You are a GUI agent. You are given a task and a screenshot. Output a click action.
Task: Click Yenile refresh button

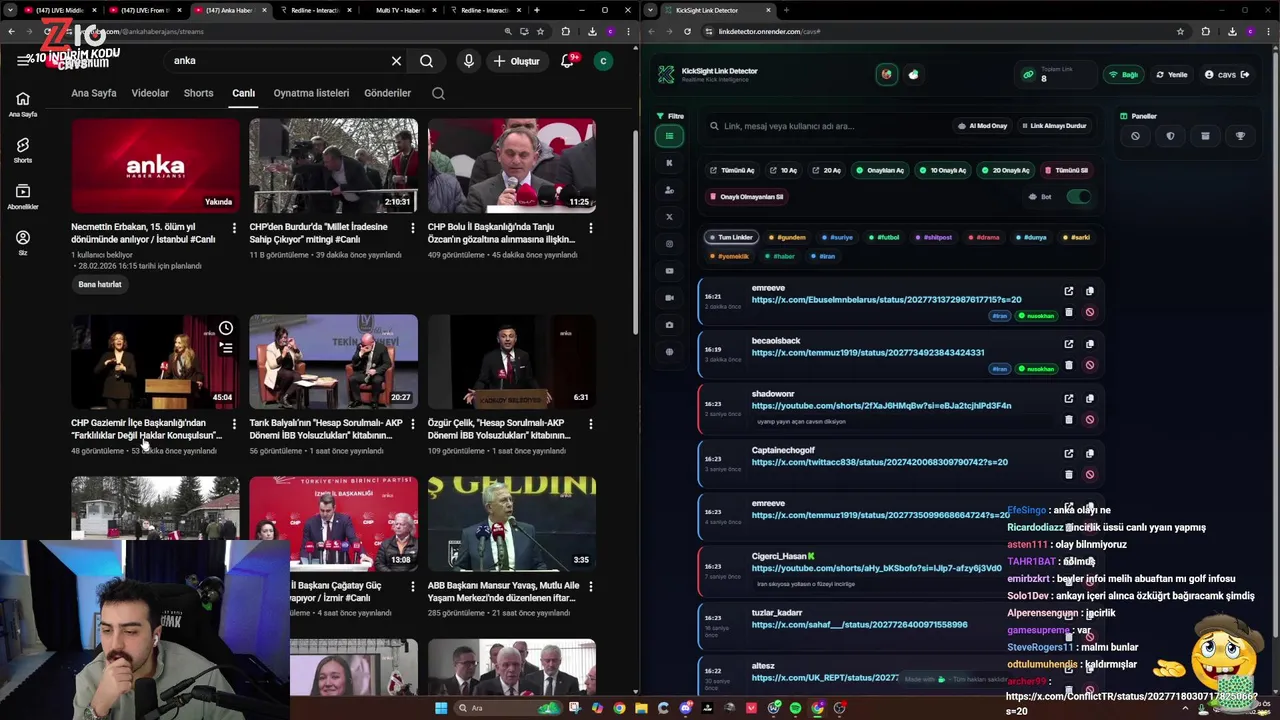[1172, 75]
